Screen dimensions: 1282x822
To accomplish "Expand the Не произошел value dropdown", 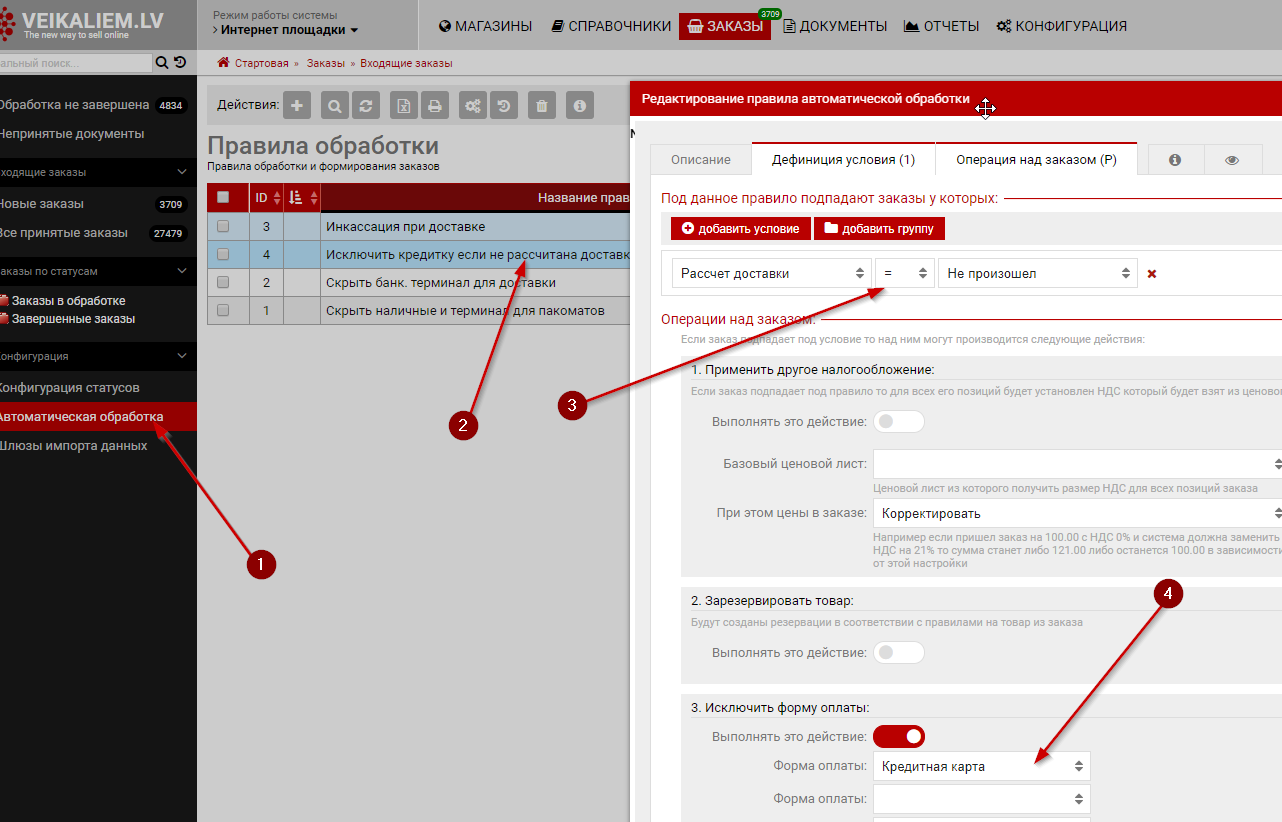I will tap(1036, 273).
